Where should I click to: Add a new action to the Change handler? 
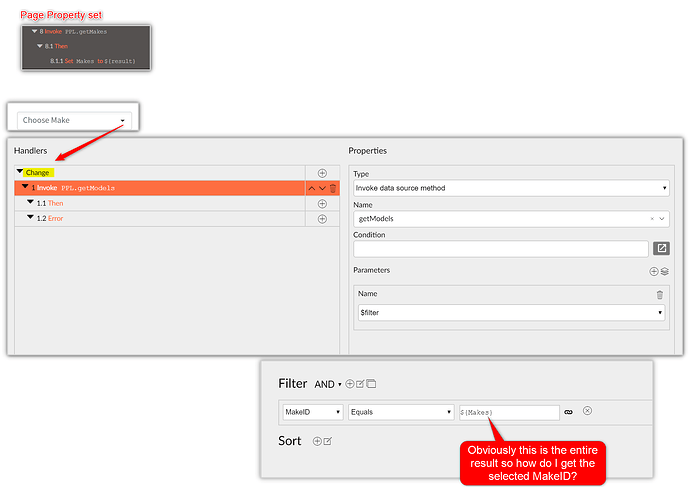322,173
